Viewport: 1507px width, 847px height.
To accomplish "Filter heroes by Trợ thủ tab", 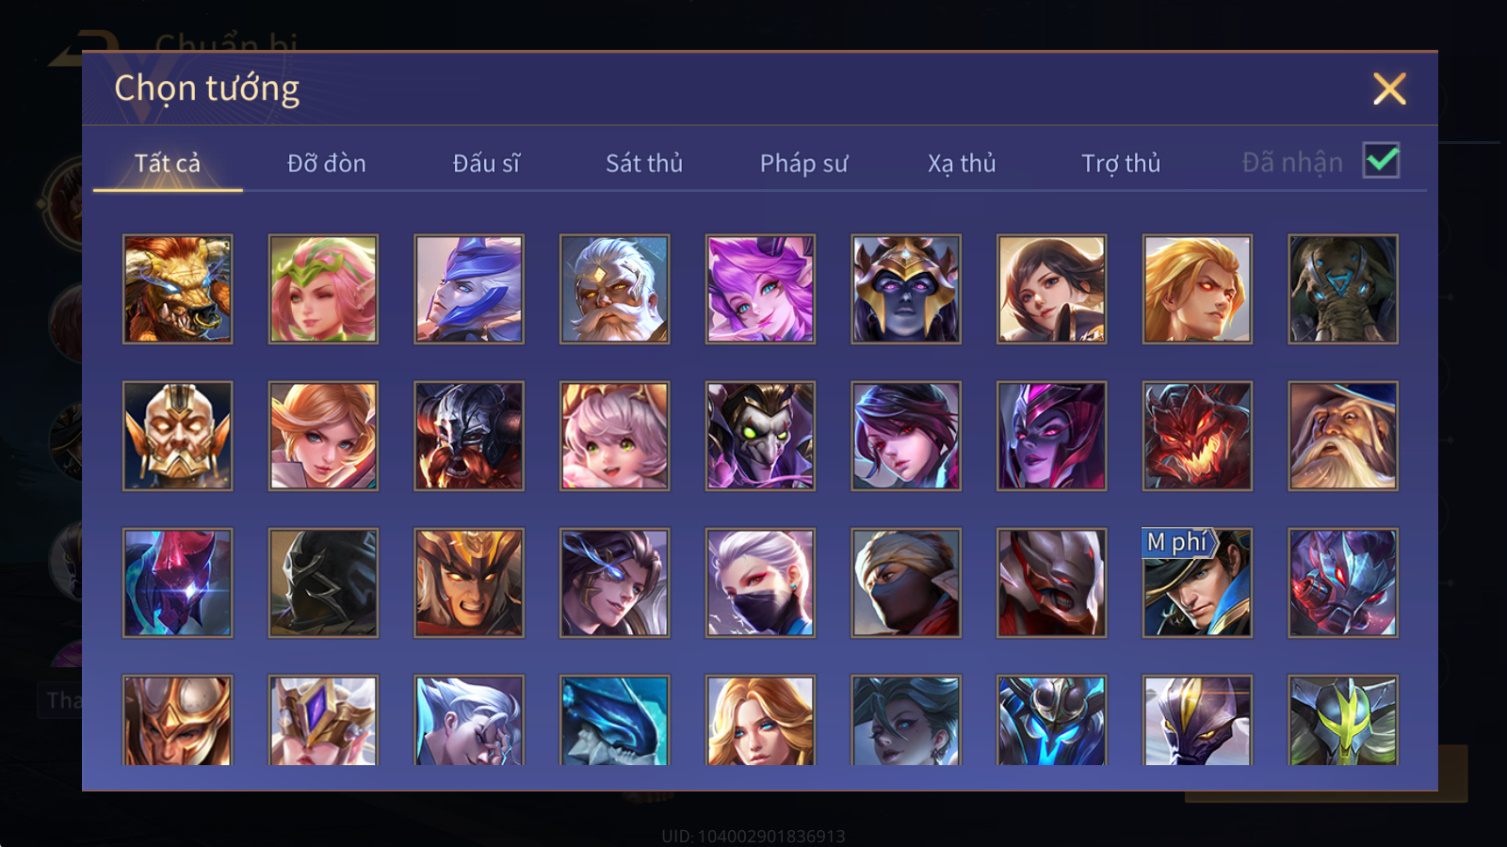I will (1120, 163).
